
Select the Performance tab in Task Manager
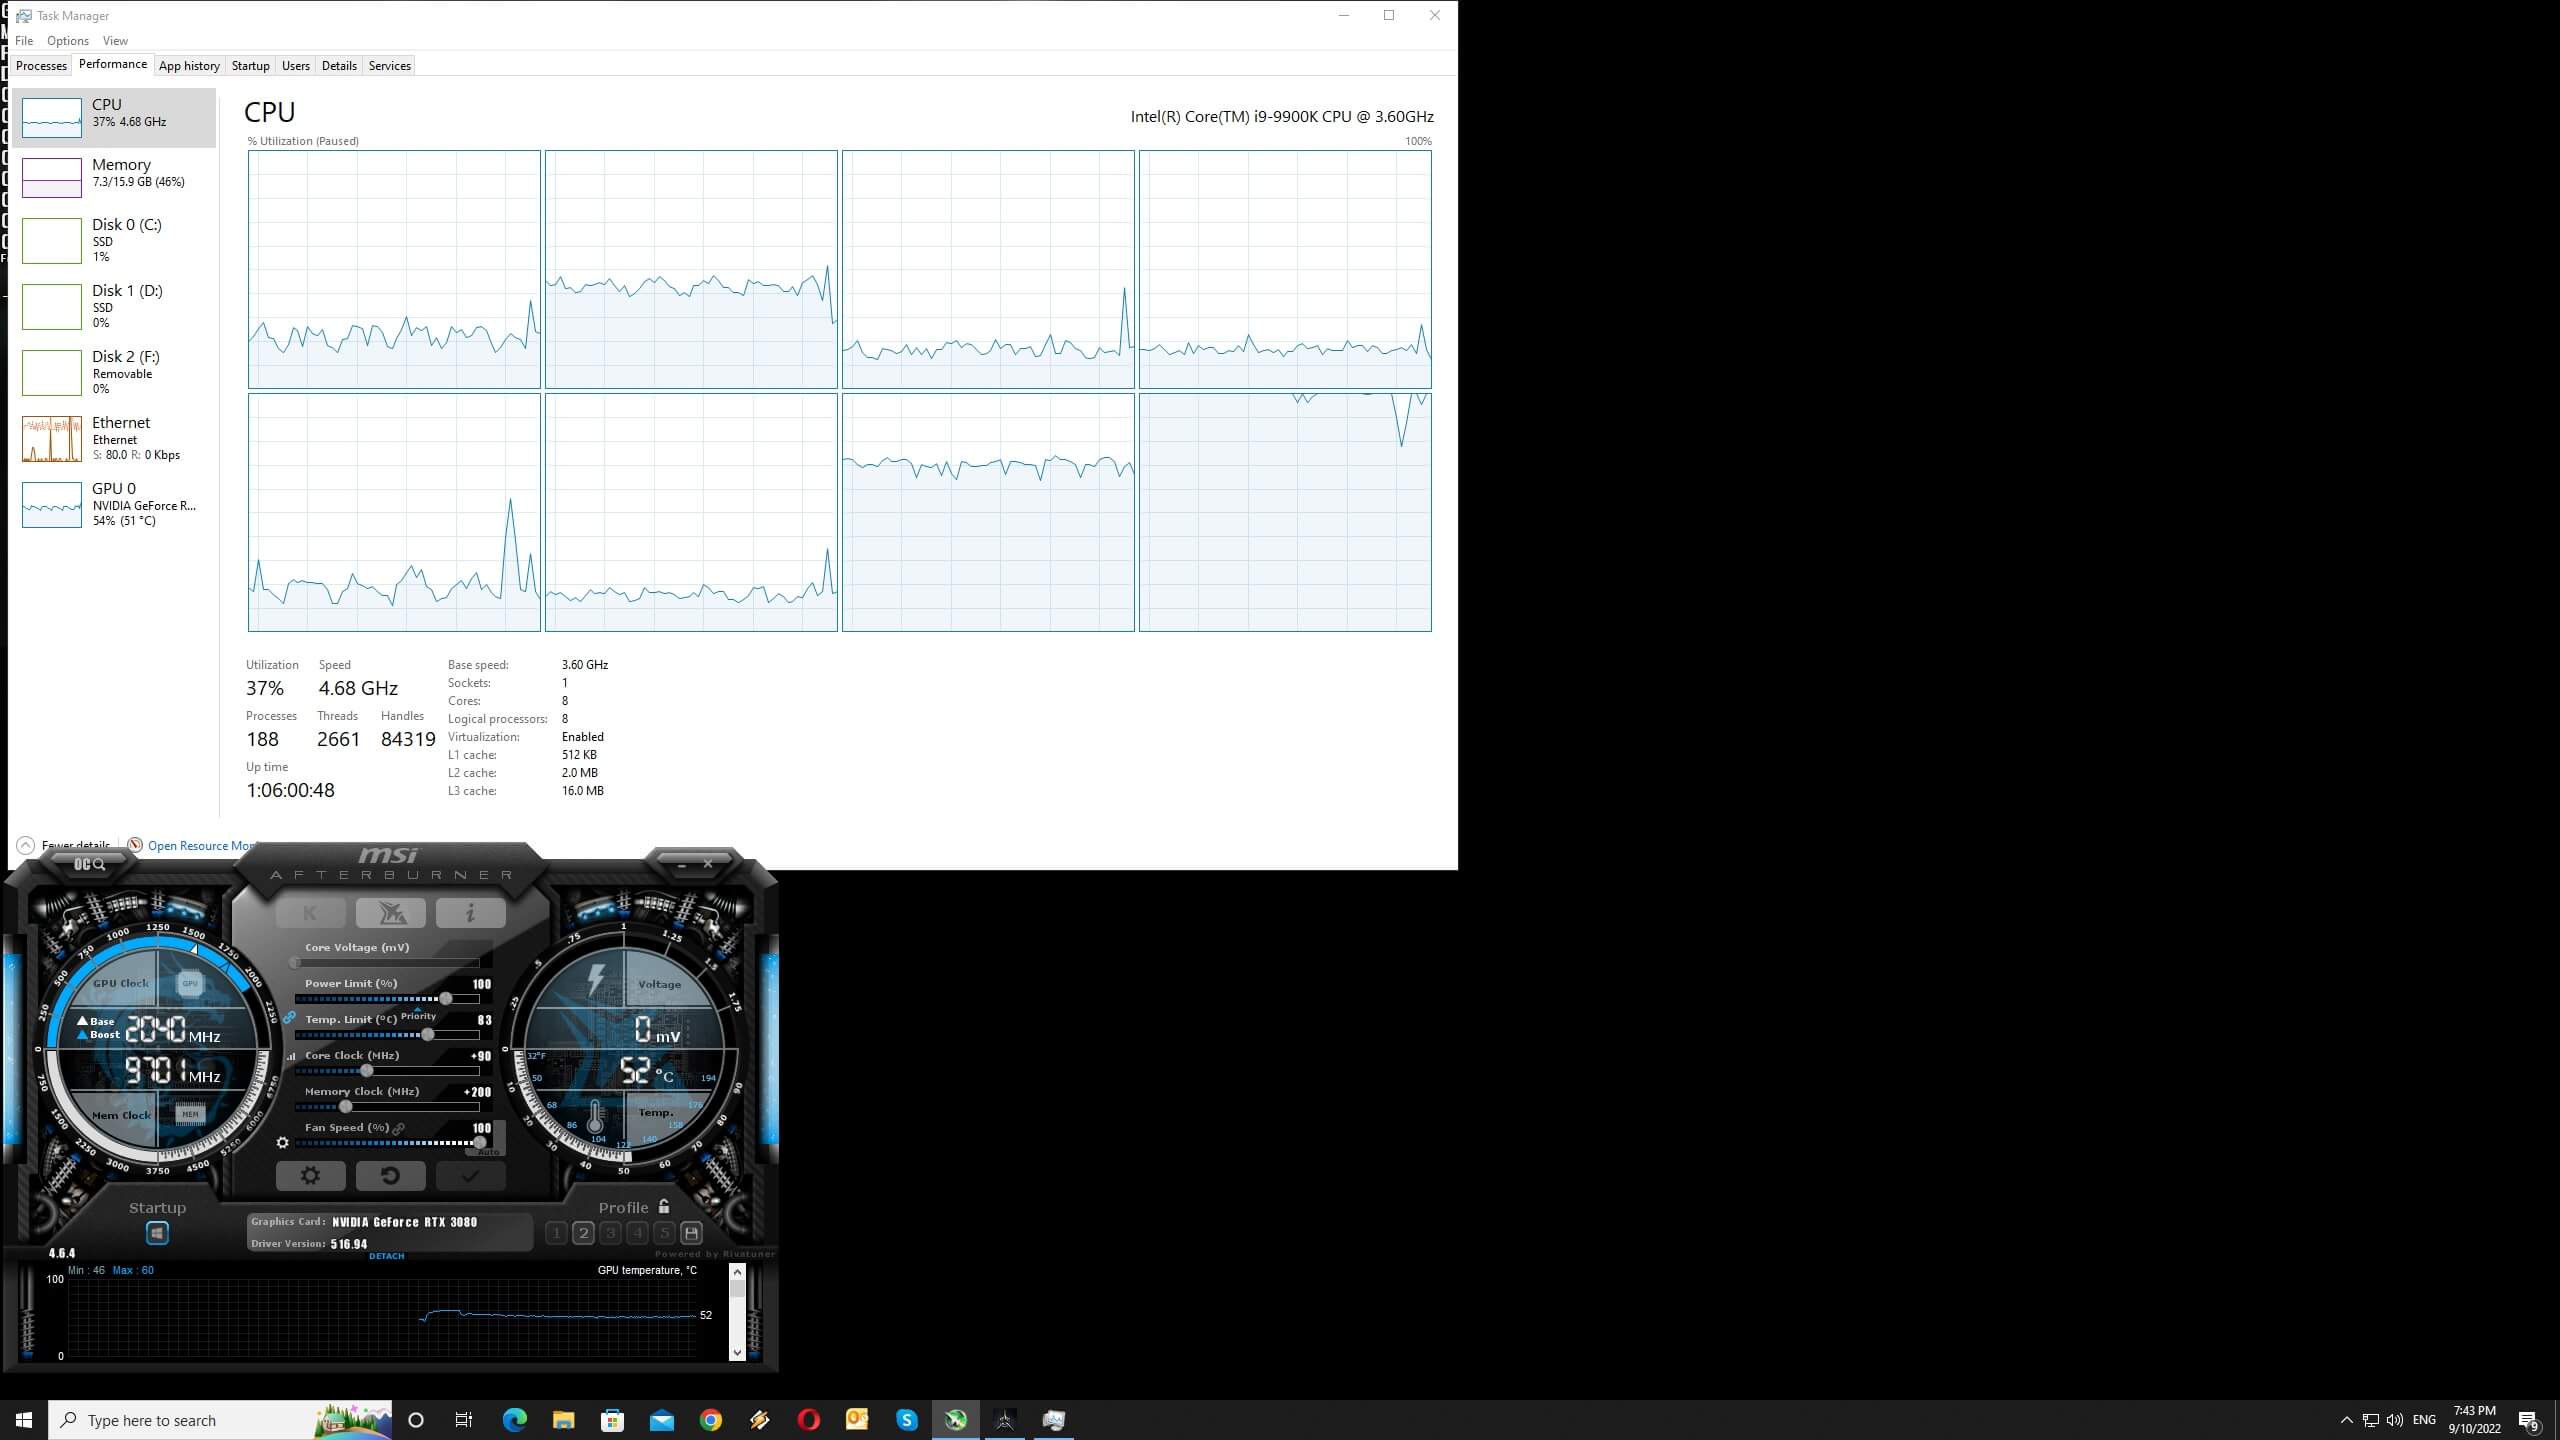click(111, 65)
